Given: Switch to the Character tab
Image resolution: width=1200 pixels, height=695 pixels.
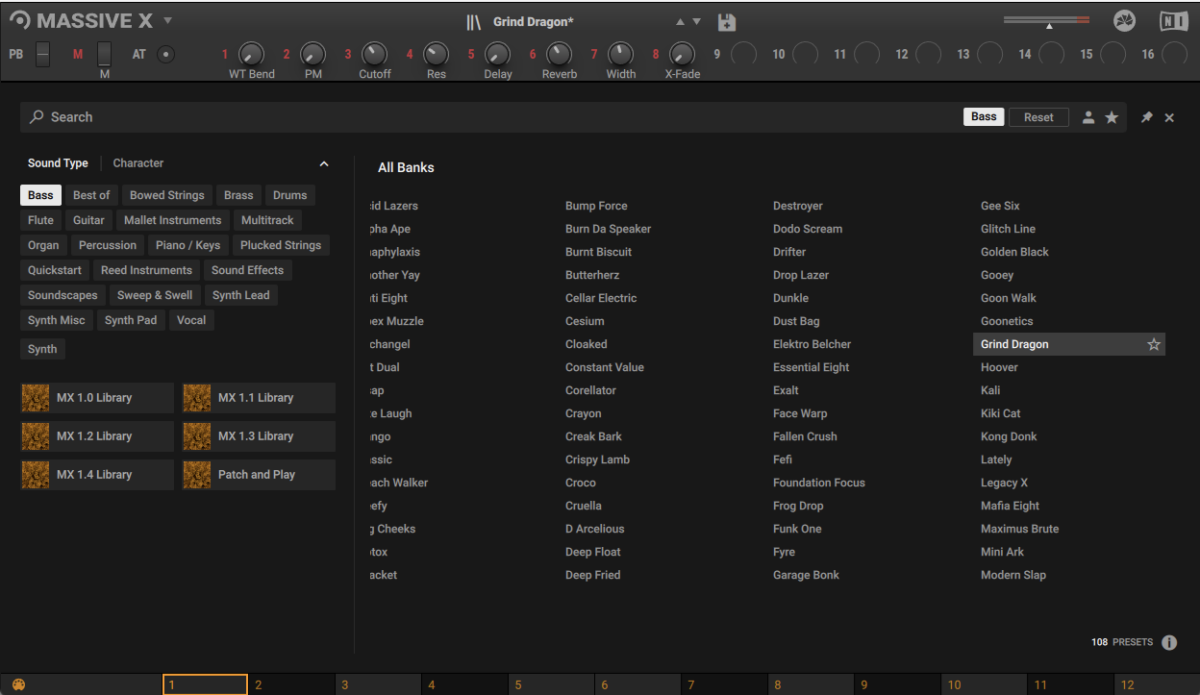Looking at the screenshot, I should pos(138,163).
